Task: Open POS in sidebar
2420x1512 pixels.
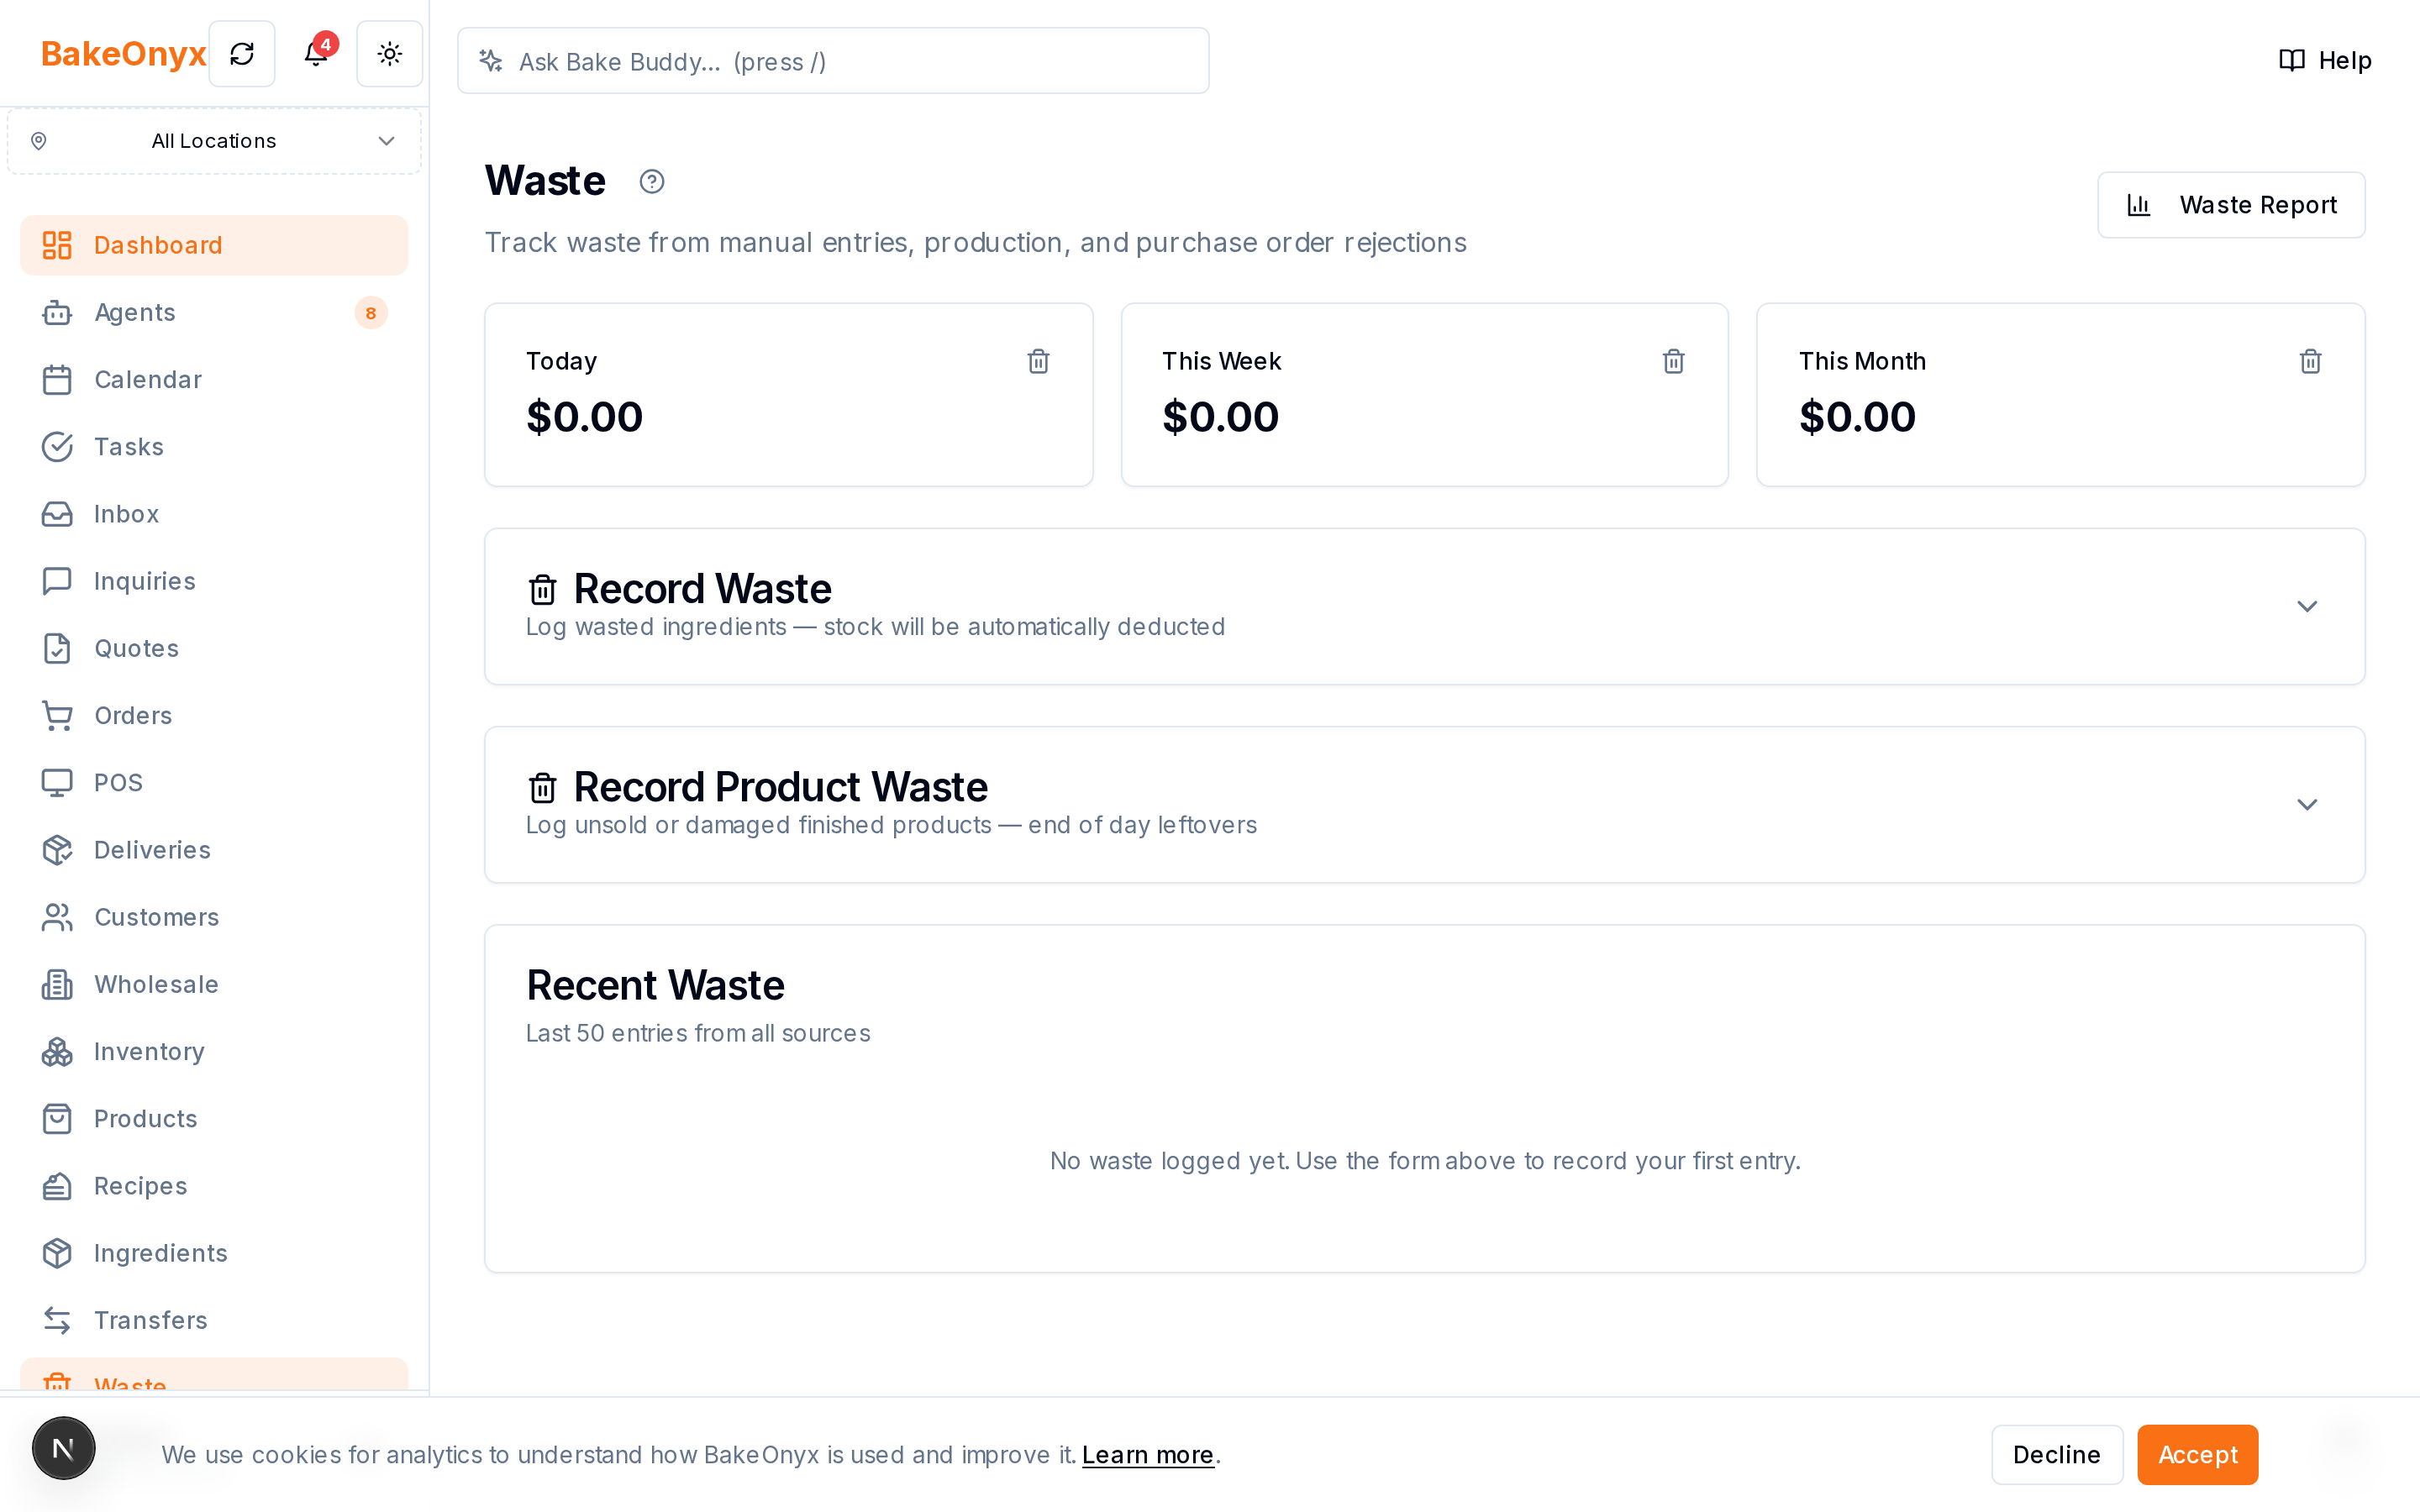Action: [214, 783]
